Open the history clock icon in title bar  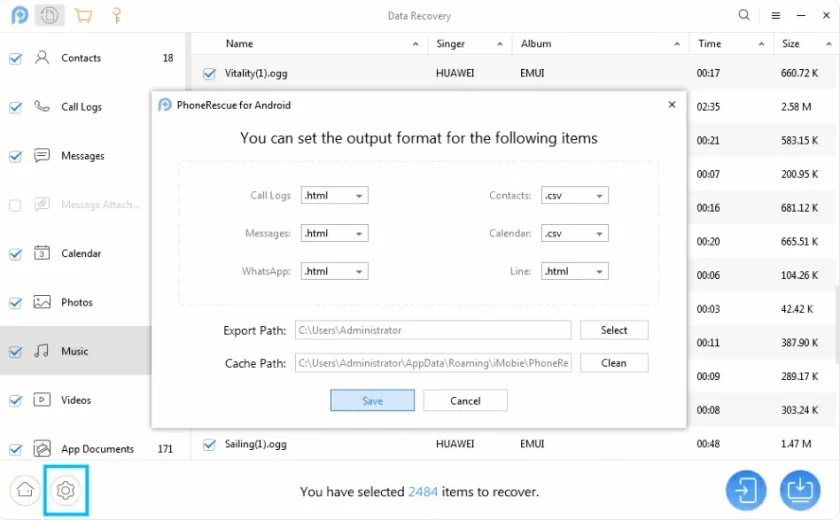(x=49, y=15)
